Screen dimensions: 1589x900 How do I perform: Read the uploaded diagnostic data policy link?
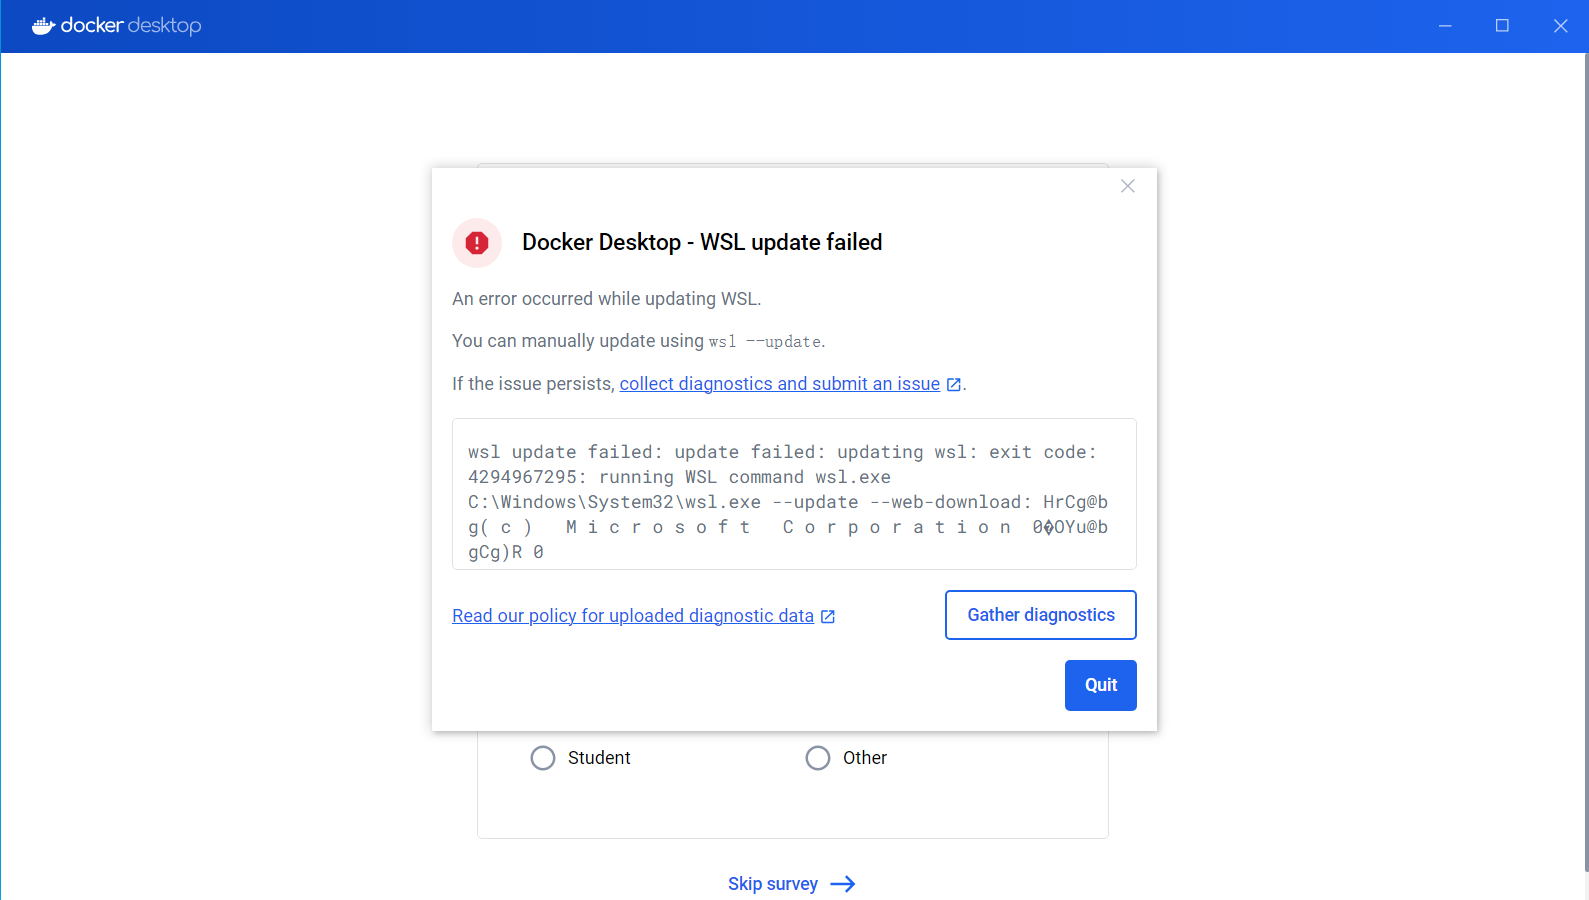(632, 616)
